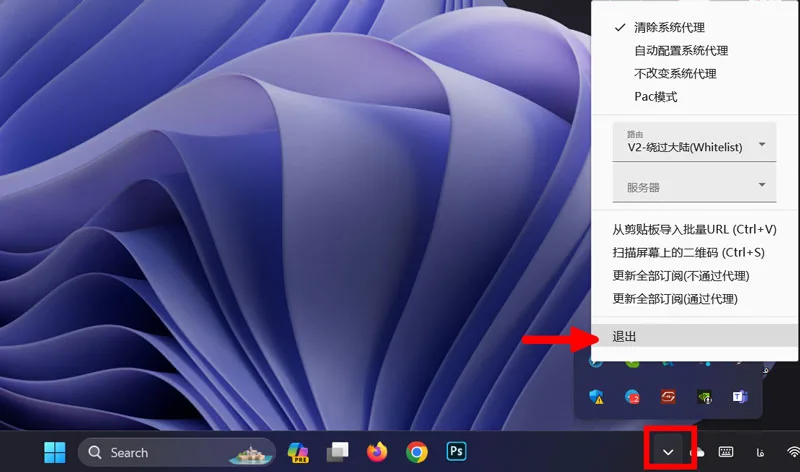
Task: Click the Microsoft Teams tray icon
Action: tap(741, 397)
